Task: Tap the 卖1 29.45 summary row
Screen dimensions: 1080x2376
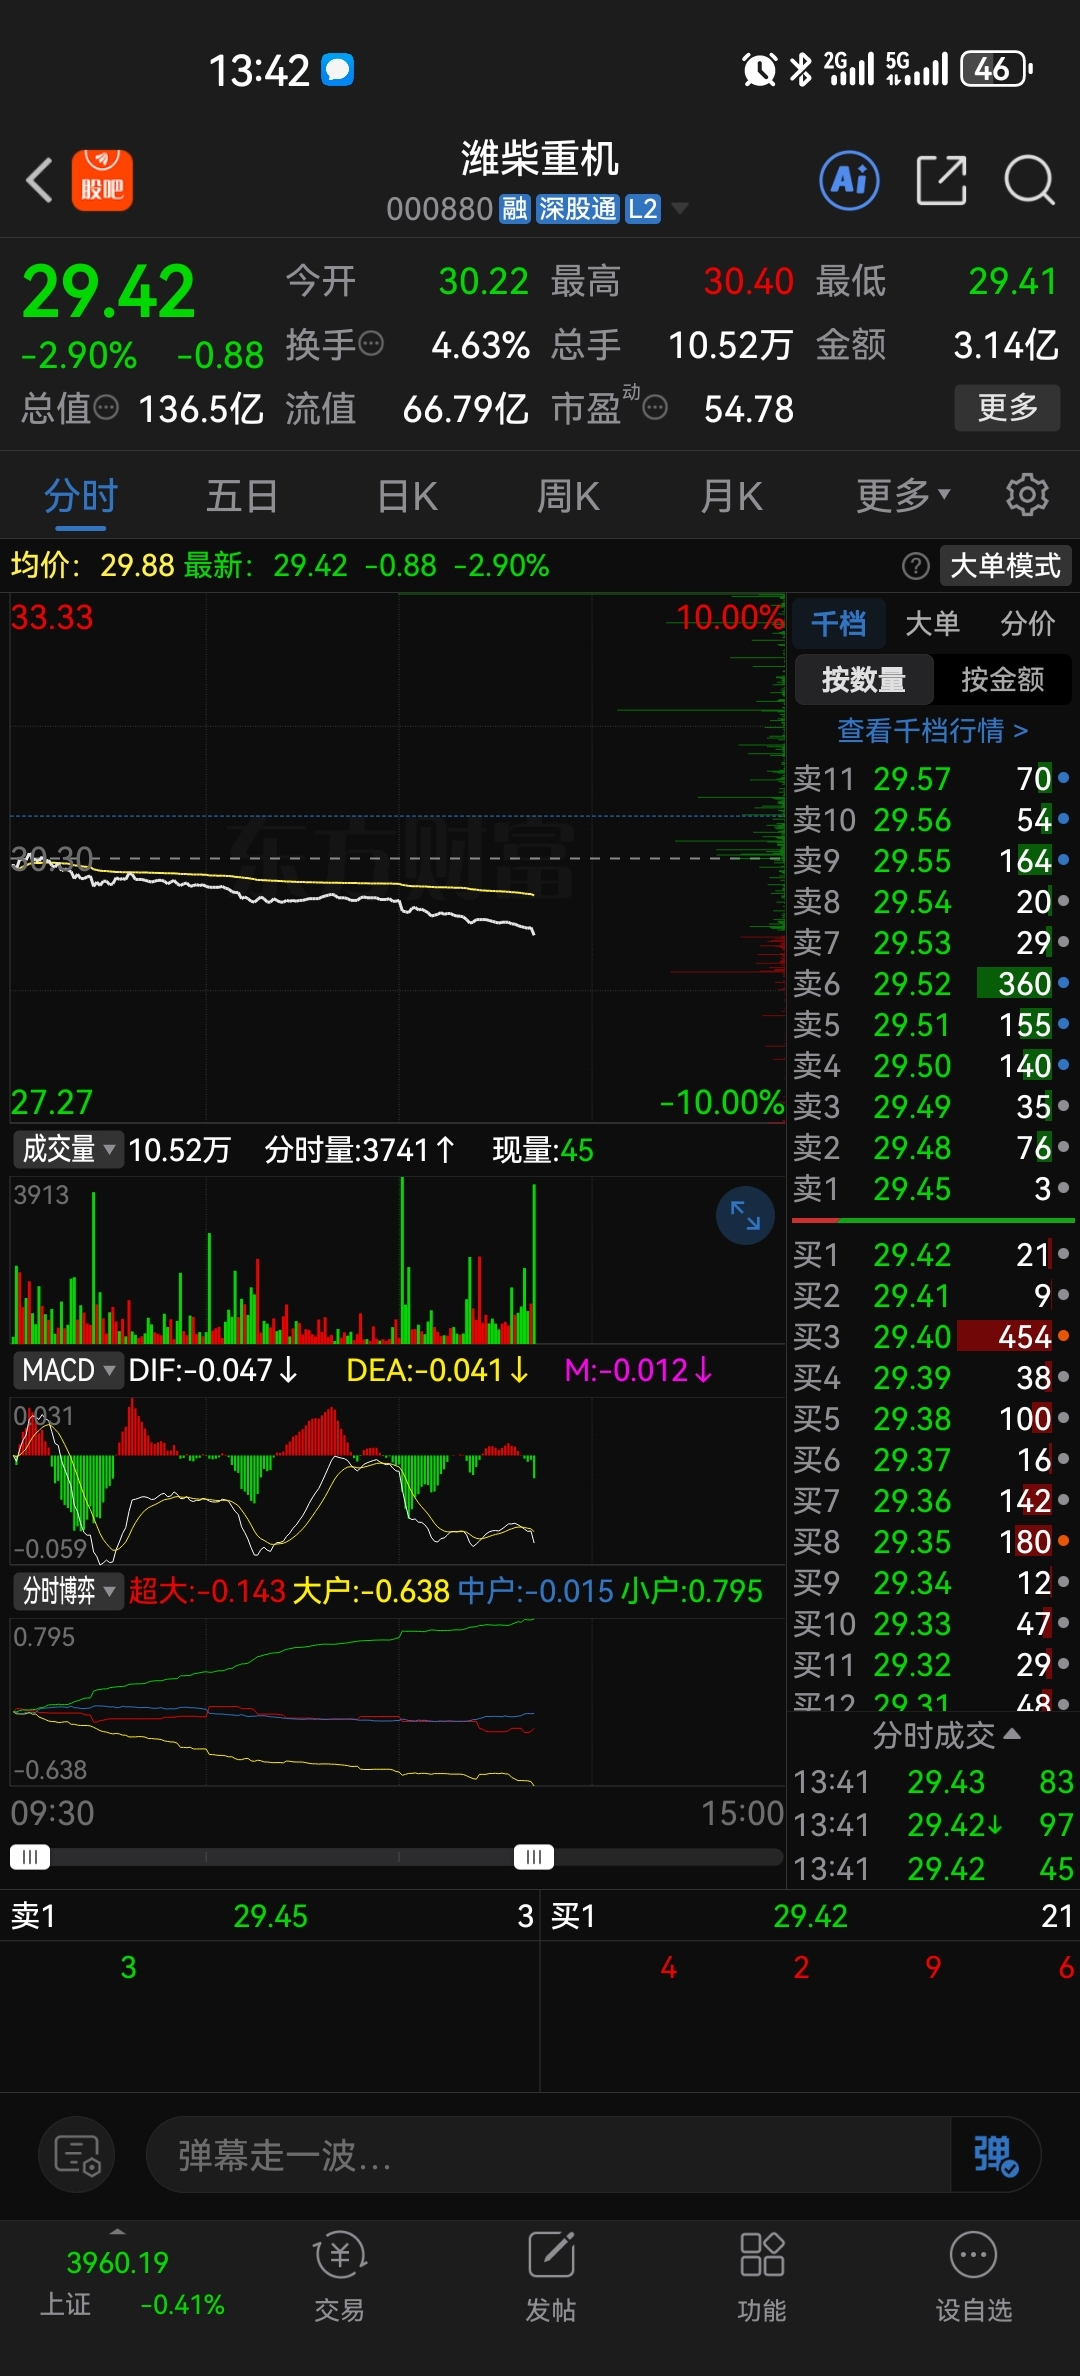Action: coord(270,1915)
